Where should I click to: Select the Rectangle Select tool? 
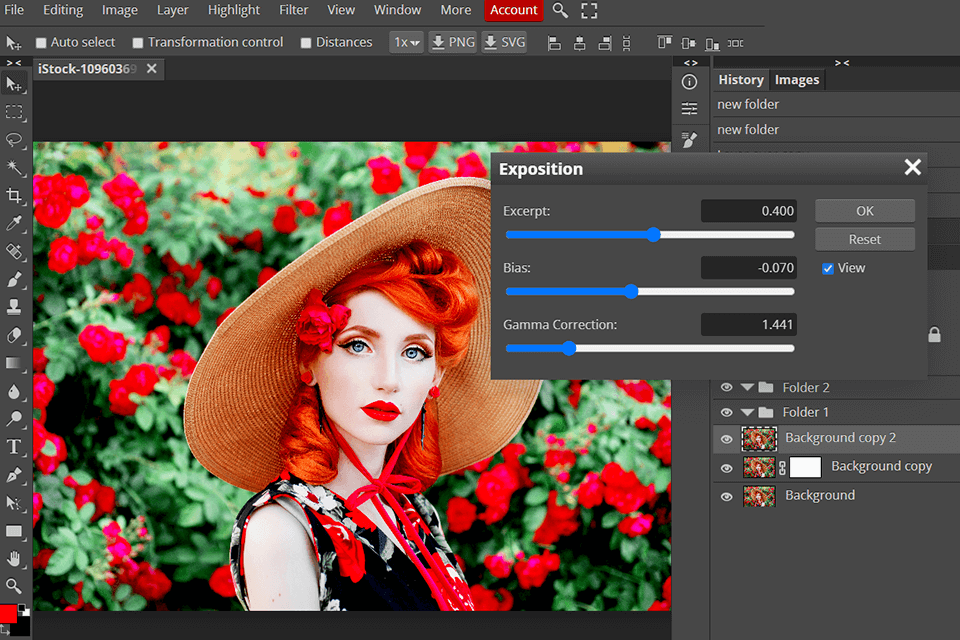point(14,112)
